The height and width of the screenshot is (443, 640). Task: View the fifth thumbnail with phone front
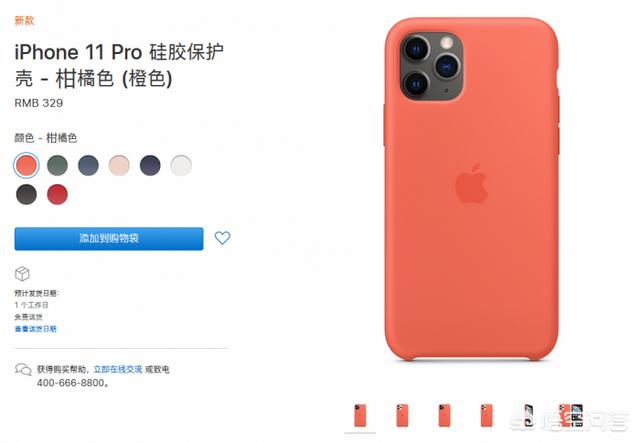pos(529,416)
